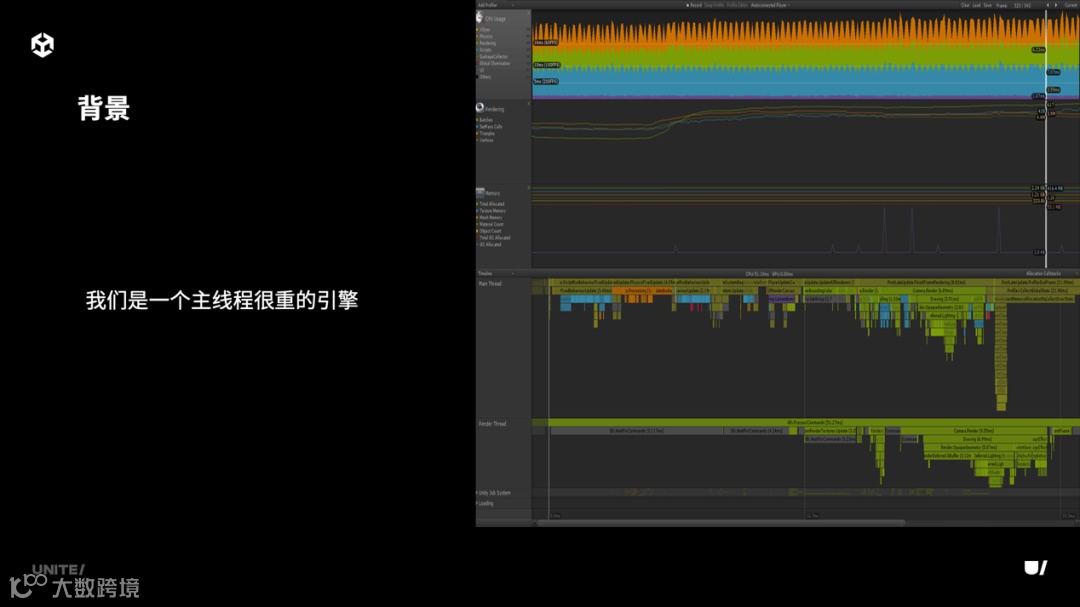
Task: Jump to Current frame button
Action: pyautogui.click(x=1071, y=5)
